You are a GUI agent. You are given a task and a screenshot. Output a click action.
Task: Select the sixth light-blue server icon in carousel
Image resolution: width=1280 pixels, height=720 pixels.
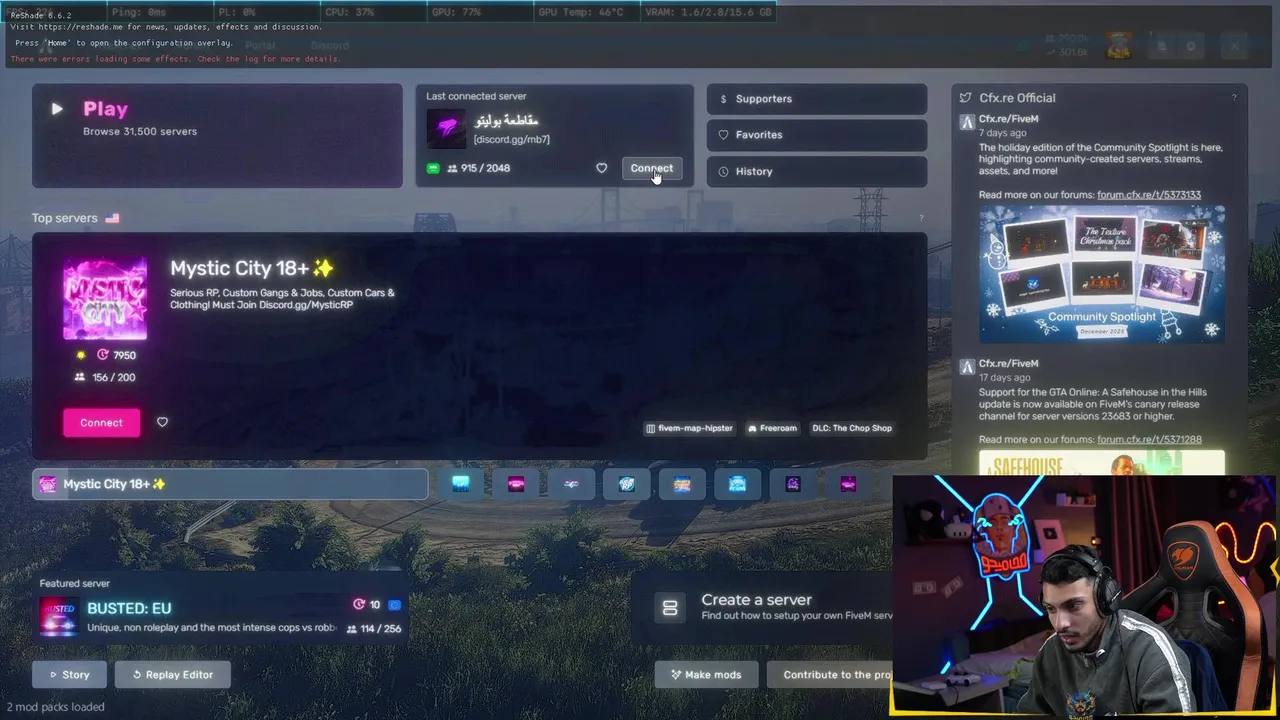737,484
